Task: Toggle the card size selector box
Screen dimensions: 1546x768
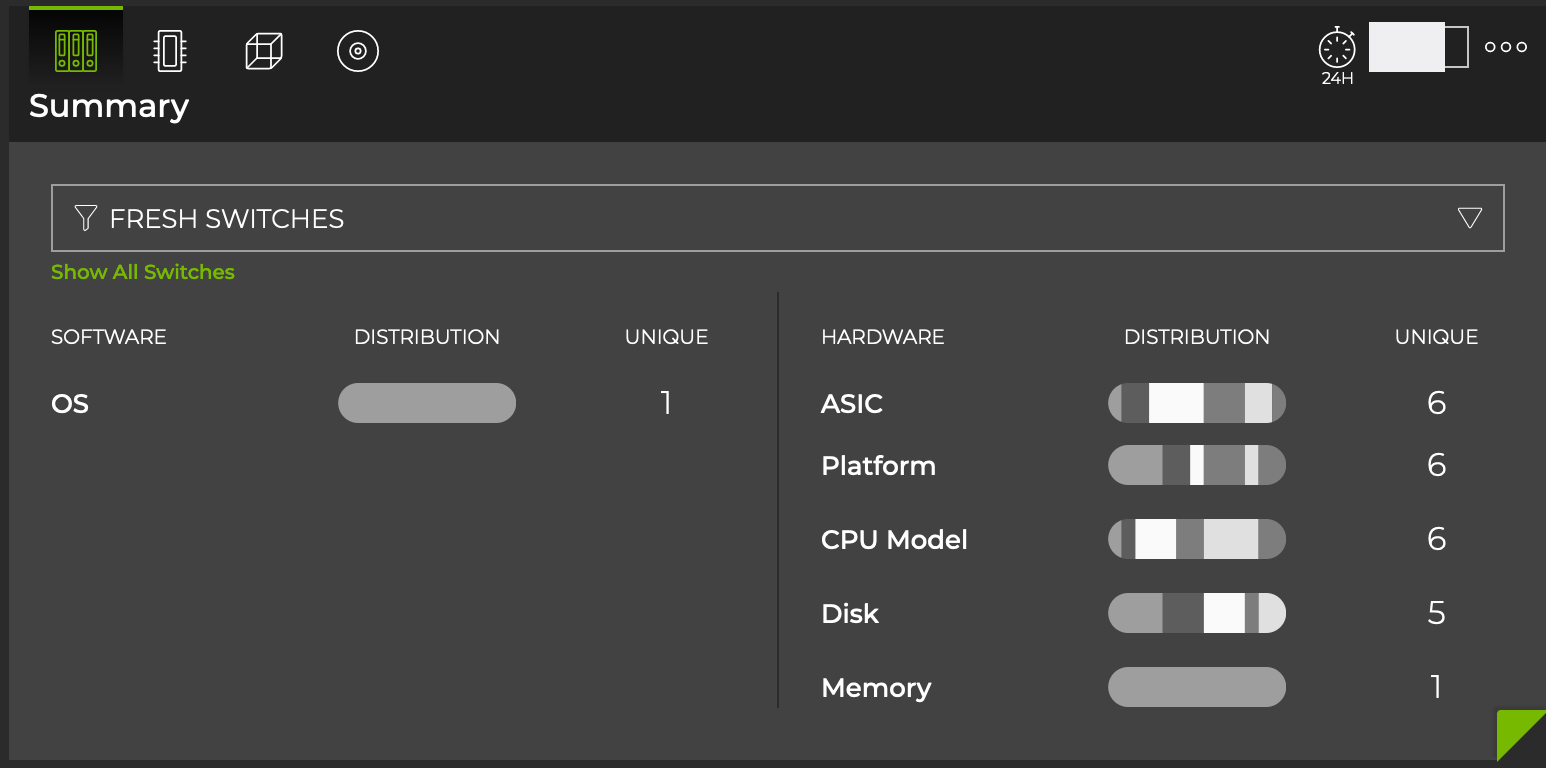Action: [1418, 47]
